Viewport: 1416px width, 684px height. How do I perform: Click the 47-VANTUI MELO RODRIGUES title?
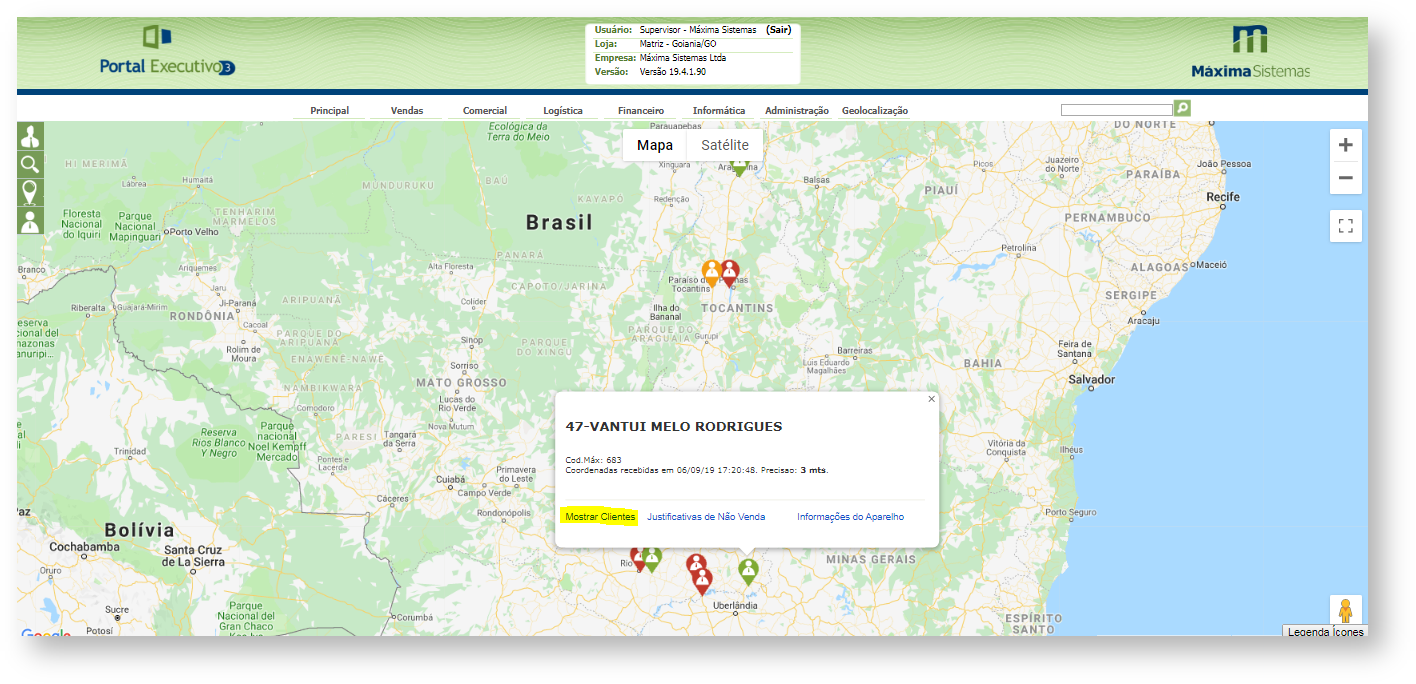coord(674,426)
